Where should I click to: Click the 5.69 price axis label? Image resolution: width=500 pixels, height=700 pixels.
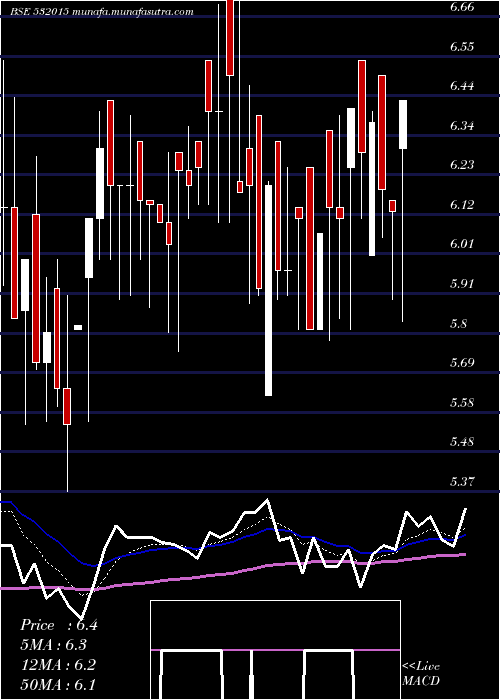click(x=462, y=362)
